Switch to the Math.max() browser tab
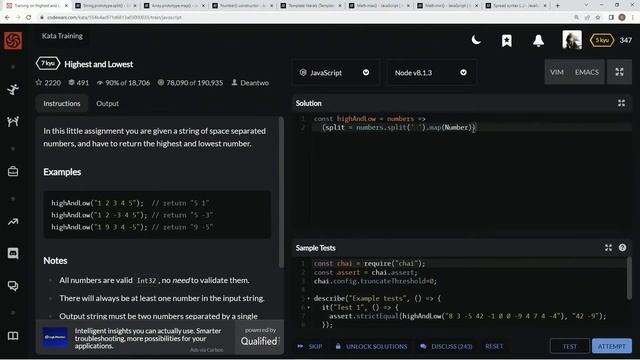 [380, 6]
